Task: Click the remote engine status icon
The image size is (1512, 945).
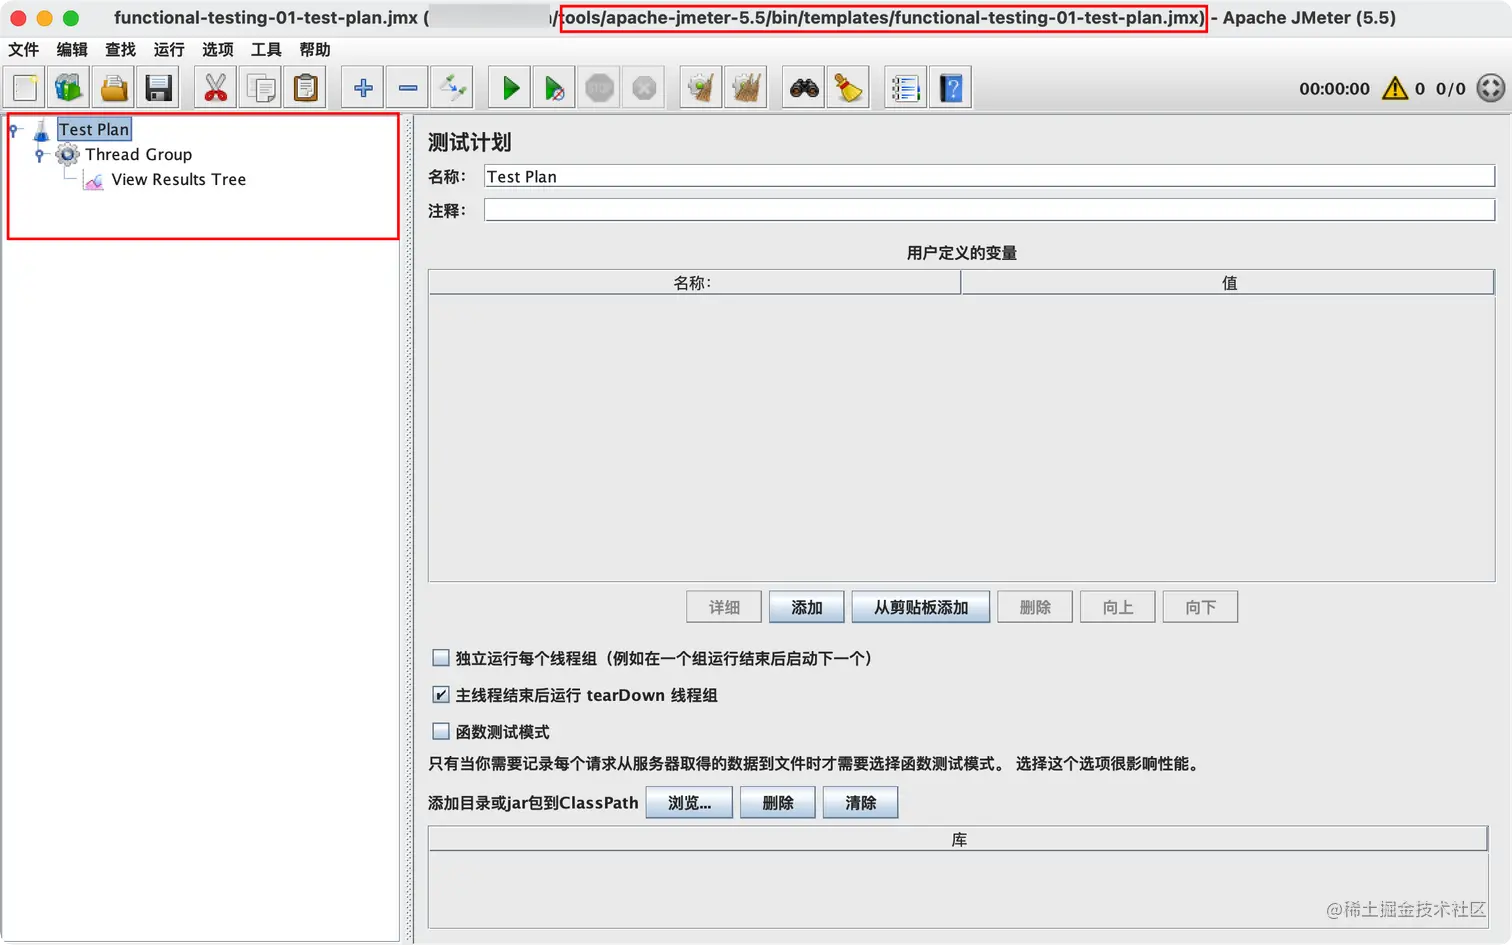Action: pos(1491,88)
